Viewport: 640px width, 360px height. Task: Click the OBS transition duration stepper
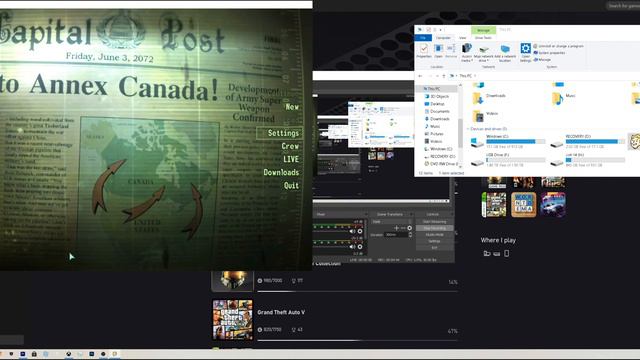coord(410,235)
